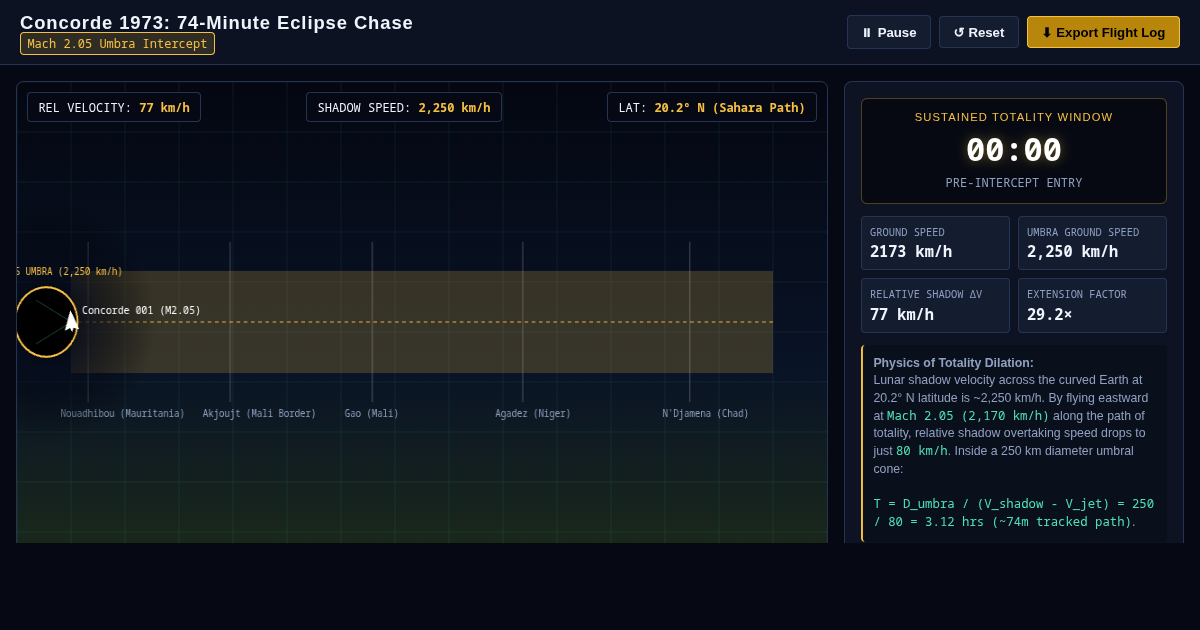Click the Concorde aircraft arrow icon
Screen dimensions: 1200x630
71,320
